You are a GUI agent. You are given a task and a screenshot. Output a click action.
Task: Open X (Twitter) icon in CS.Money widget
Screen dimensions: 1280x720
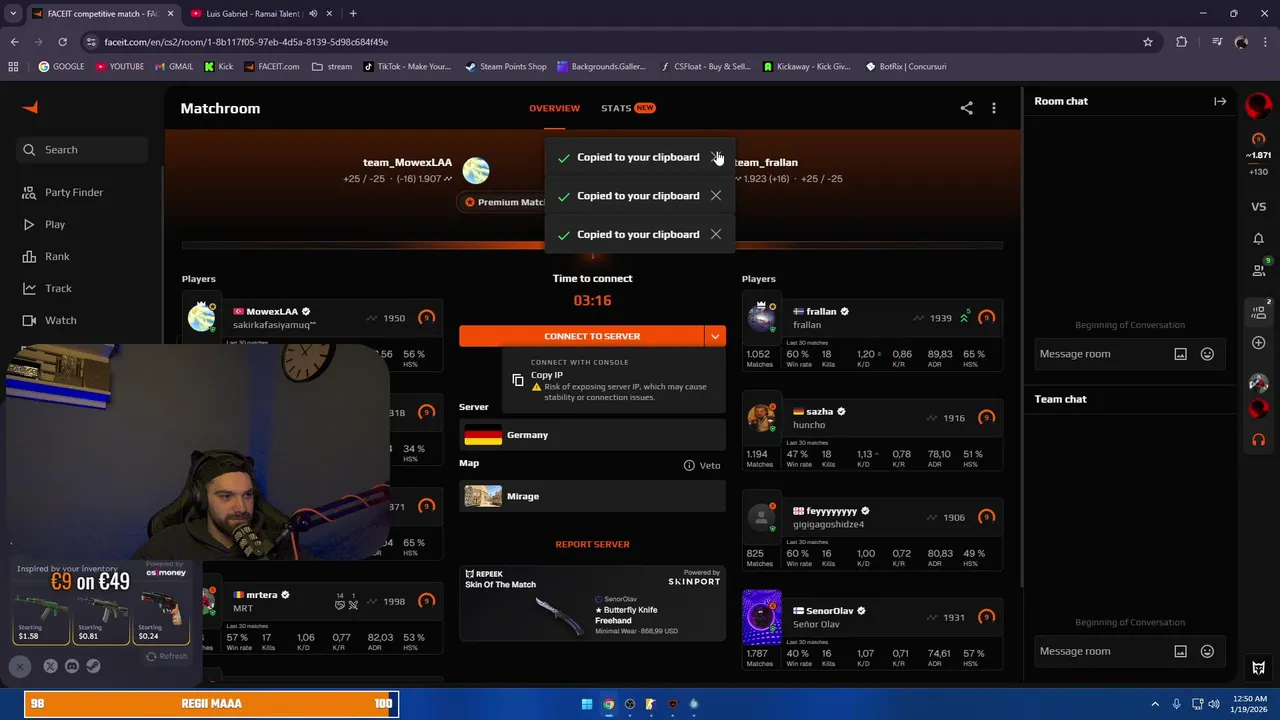tap(50, 666)
